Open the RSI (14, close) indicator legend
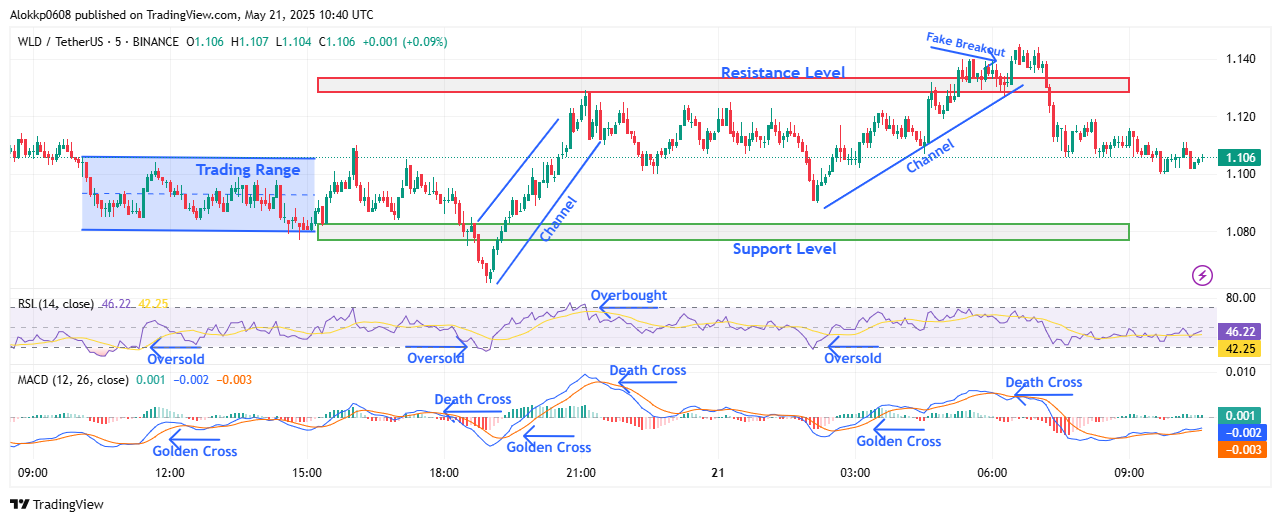The height and width of the screenshot is (522, 1281). click(56, 303)
